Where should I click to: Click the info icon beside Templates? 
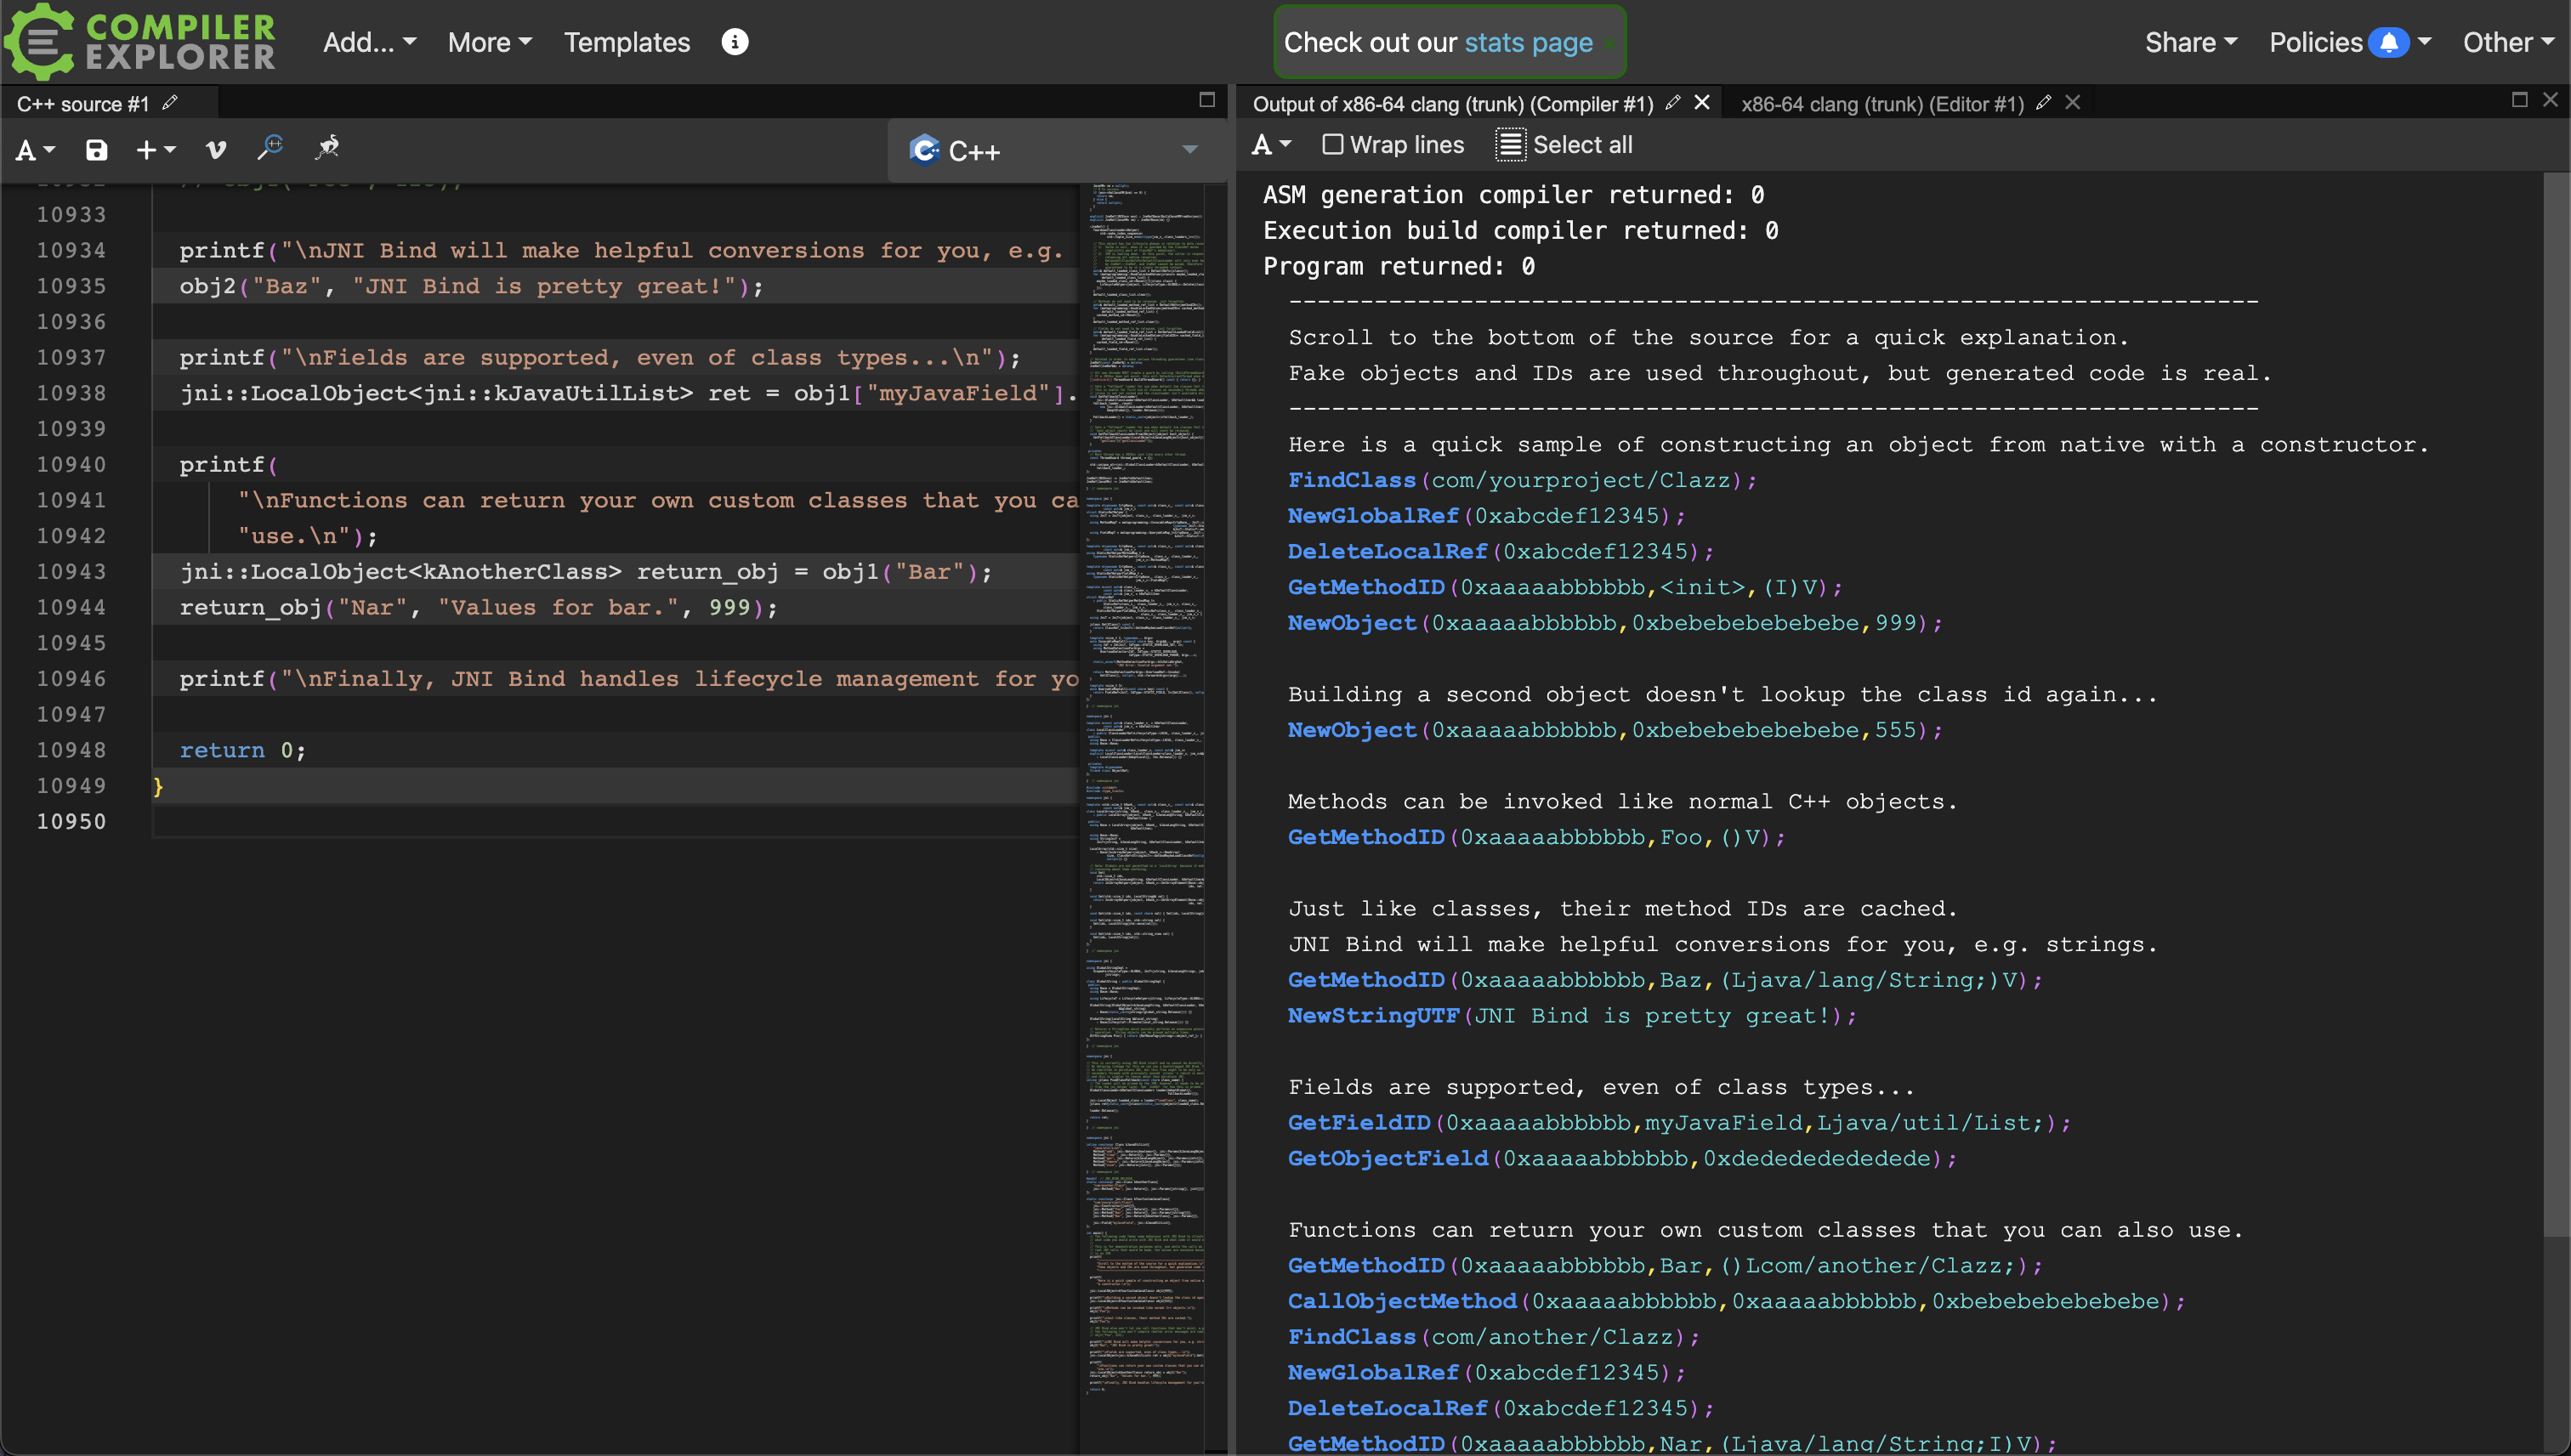735,42
